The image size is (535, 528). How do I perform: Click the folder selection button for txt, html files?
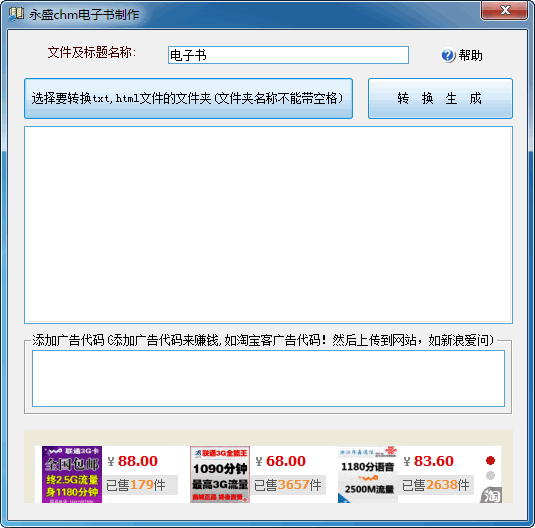pyautogui.click(x=188, y=99)
